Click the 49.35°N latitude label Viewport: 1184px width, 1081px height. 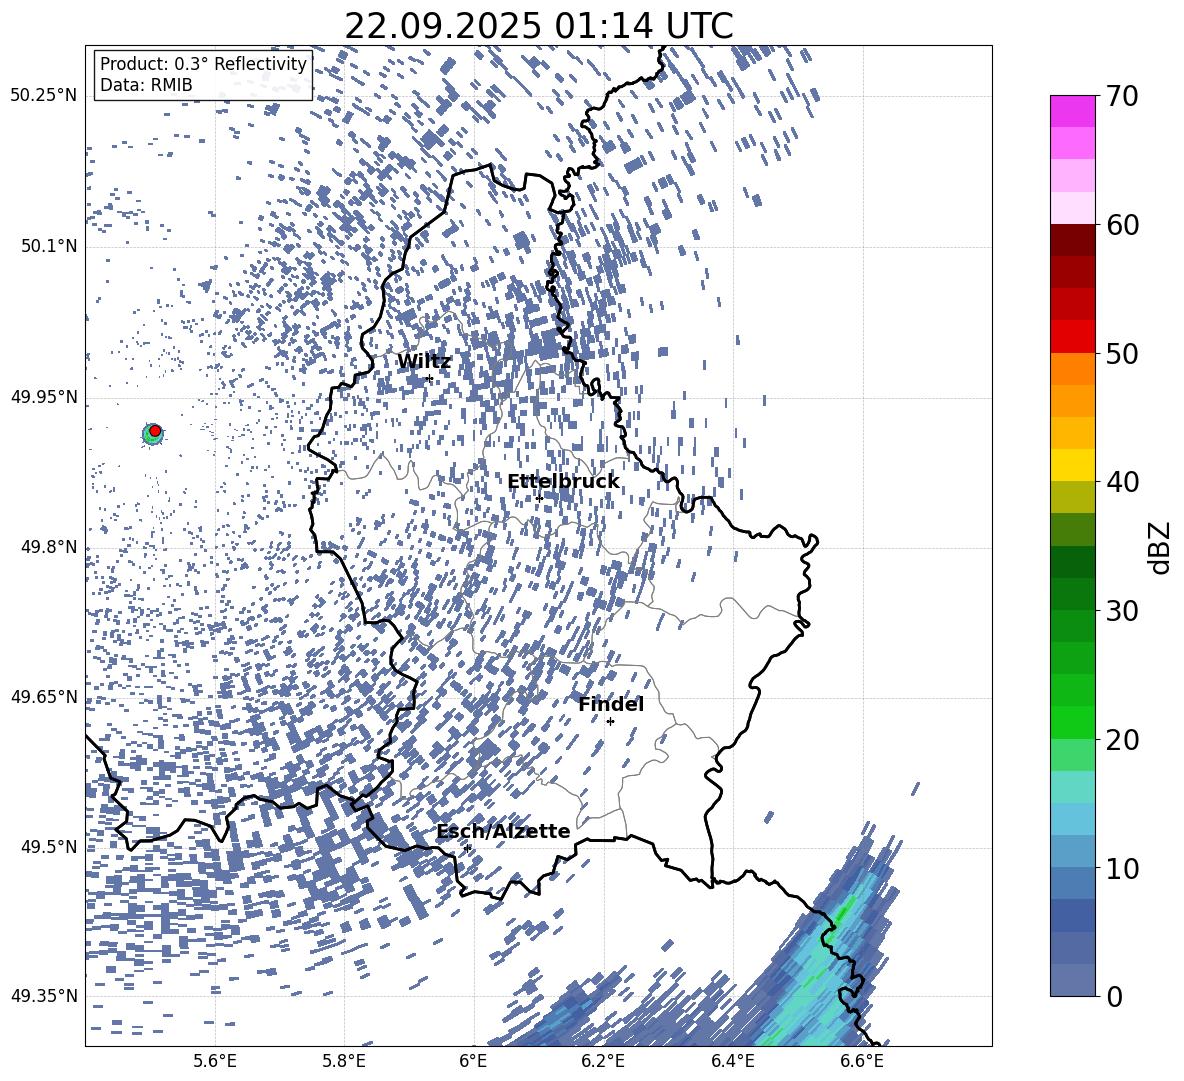44,996
